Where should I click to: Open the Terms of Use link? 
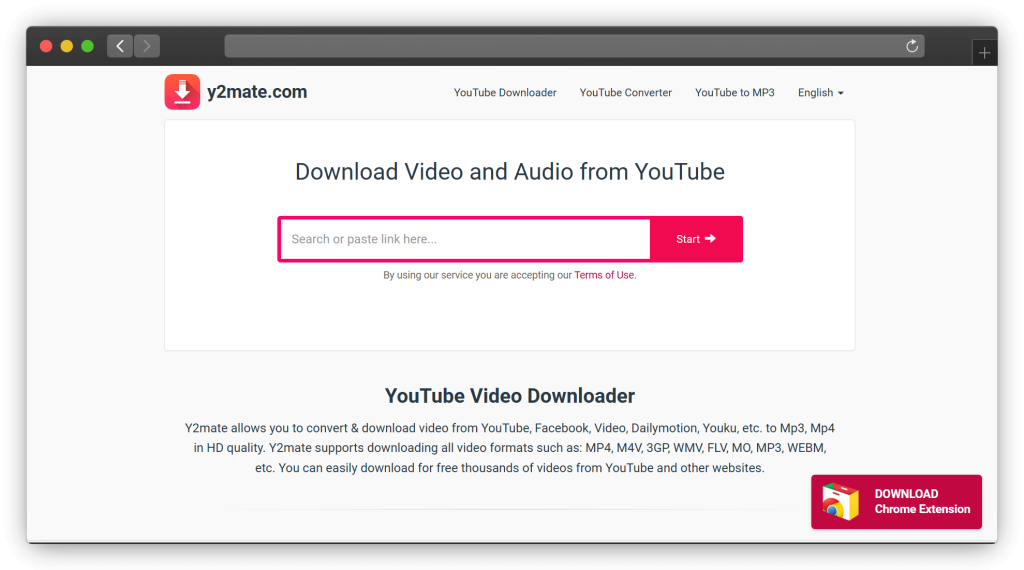(x=604, y=275)
